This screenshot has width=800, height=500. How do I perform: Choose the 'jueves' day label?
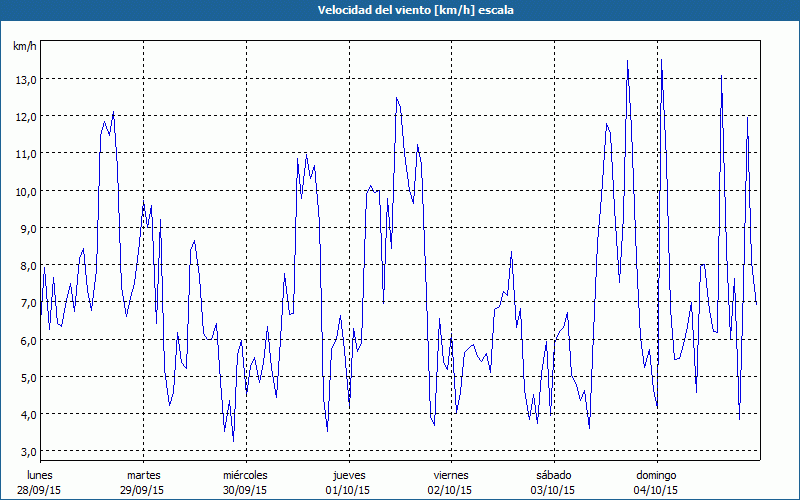[348, 475]
